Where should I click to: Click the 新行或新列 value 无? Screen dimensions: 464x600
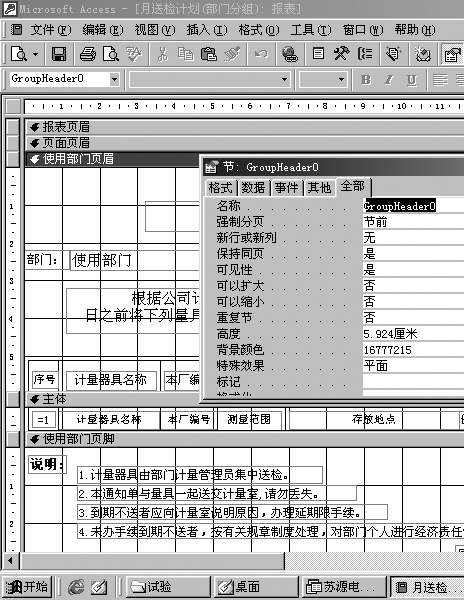[413, 238]
